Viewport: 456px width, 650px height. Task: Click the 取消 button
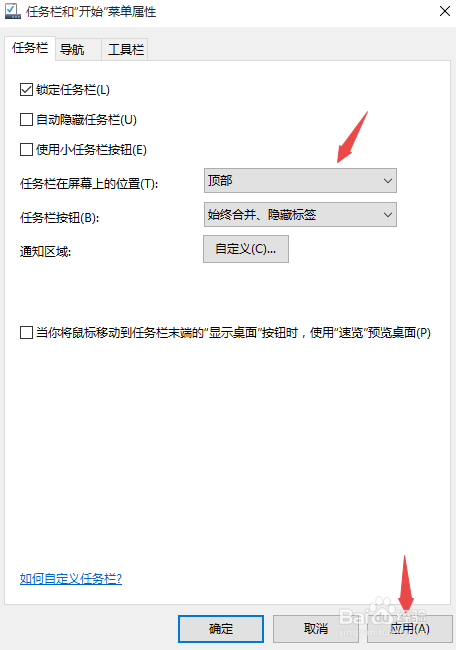[316, 629]
